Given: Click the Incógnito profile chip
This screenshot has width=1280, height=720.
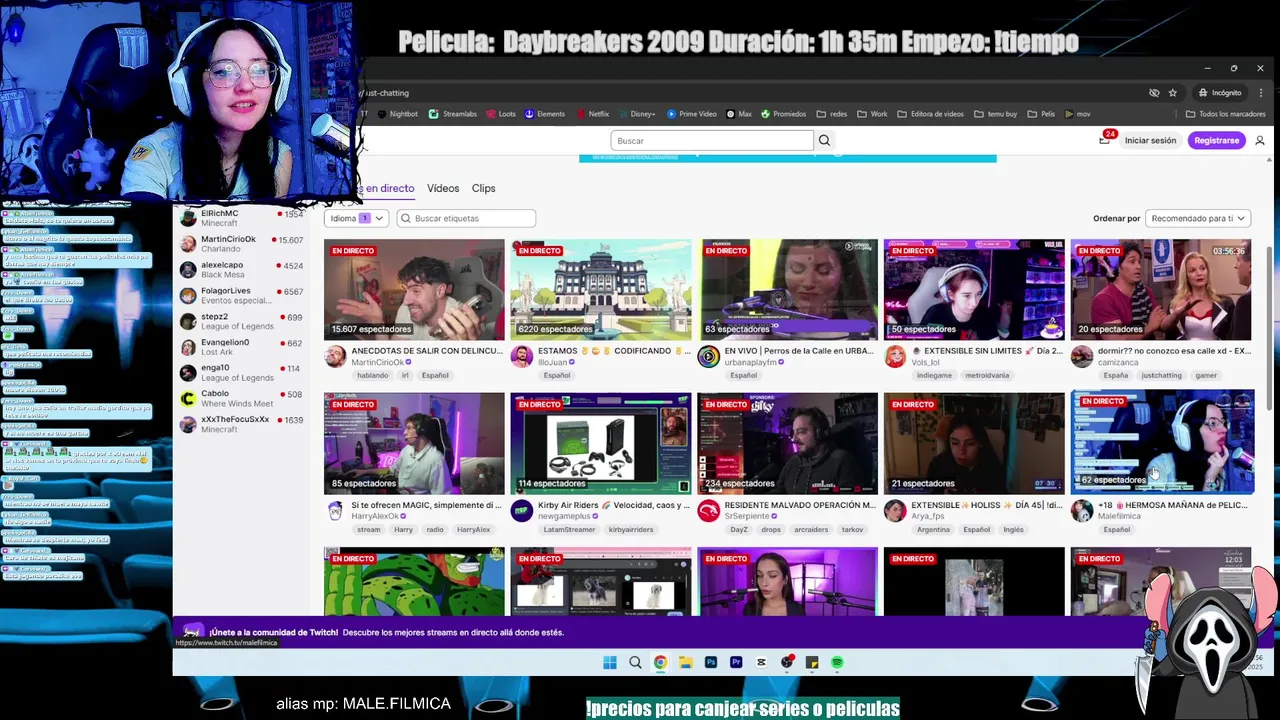Looking at the screenshot, I should point(1219,93).
